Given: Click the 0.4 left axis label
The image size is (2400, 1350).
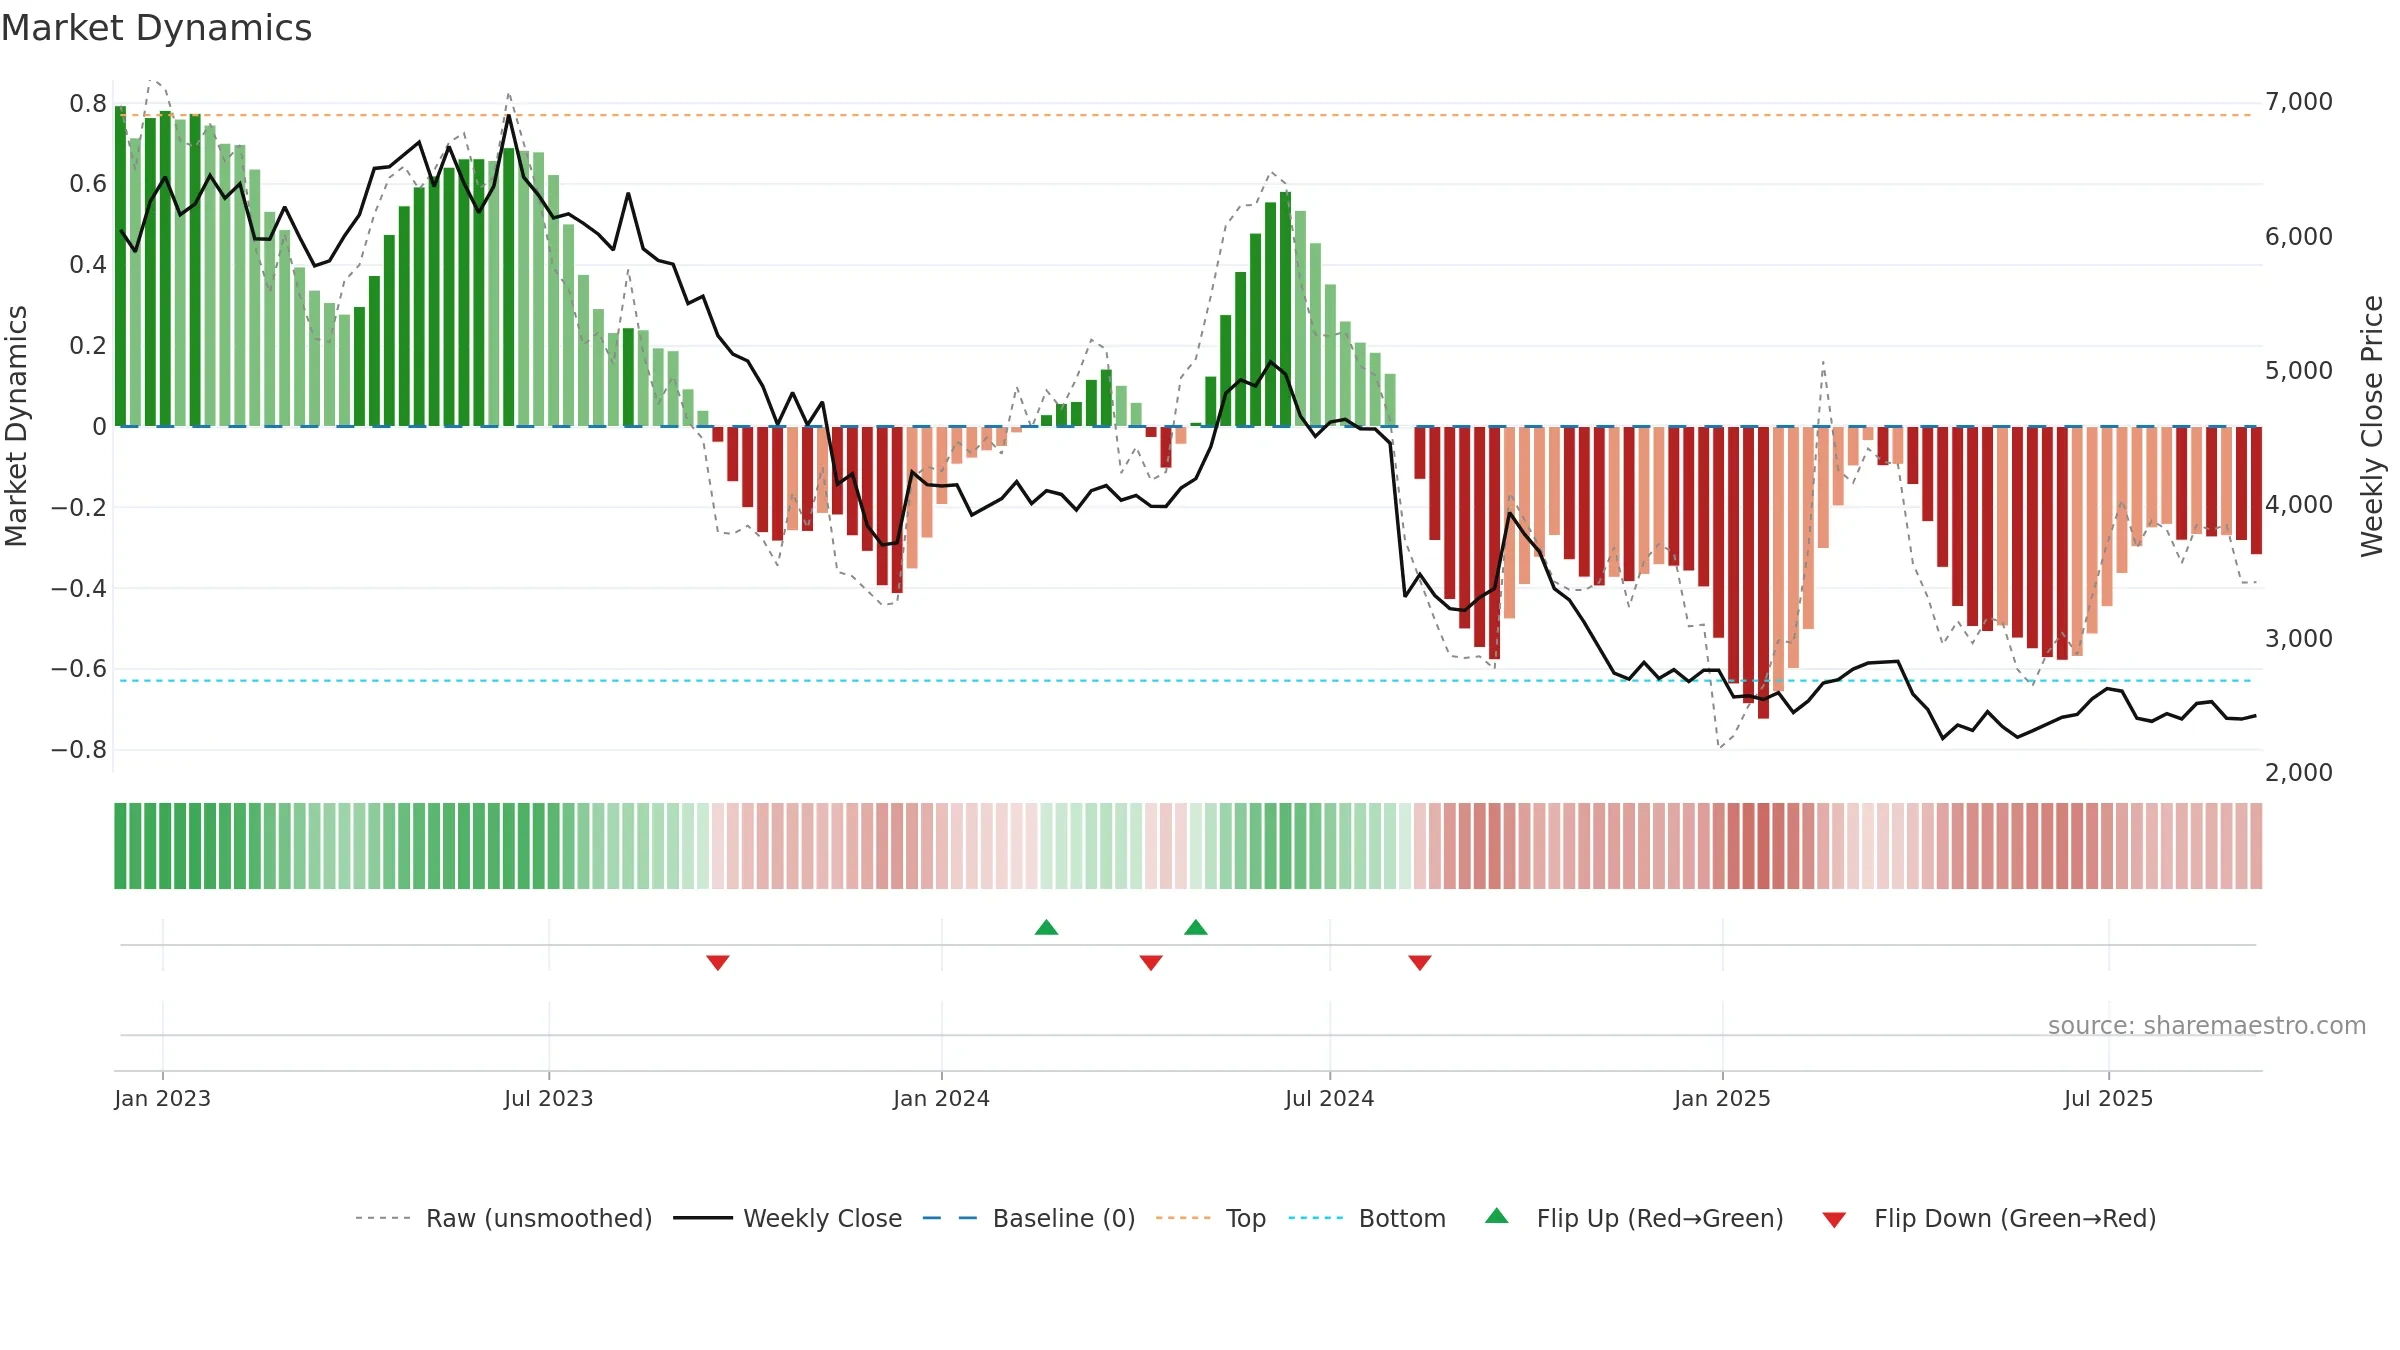Looking at the screenshot, I should coord(88,265).
